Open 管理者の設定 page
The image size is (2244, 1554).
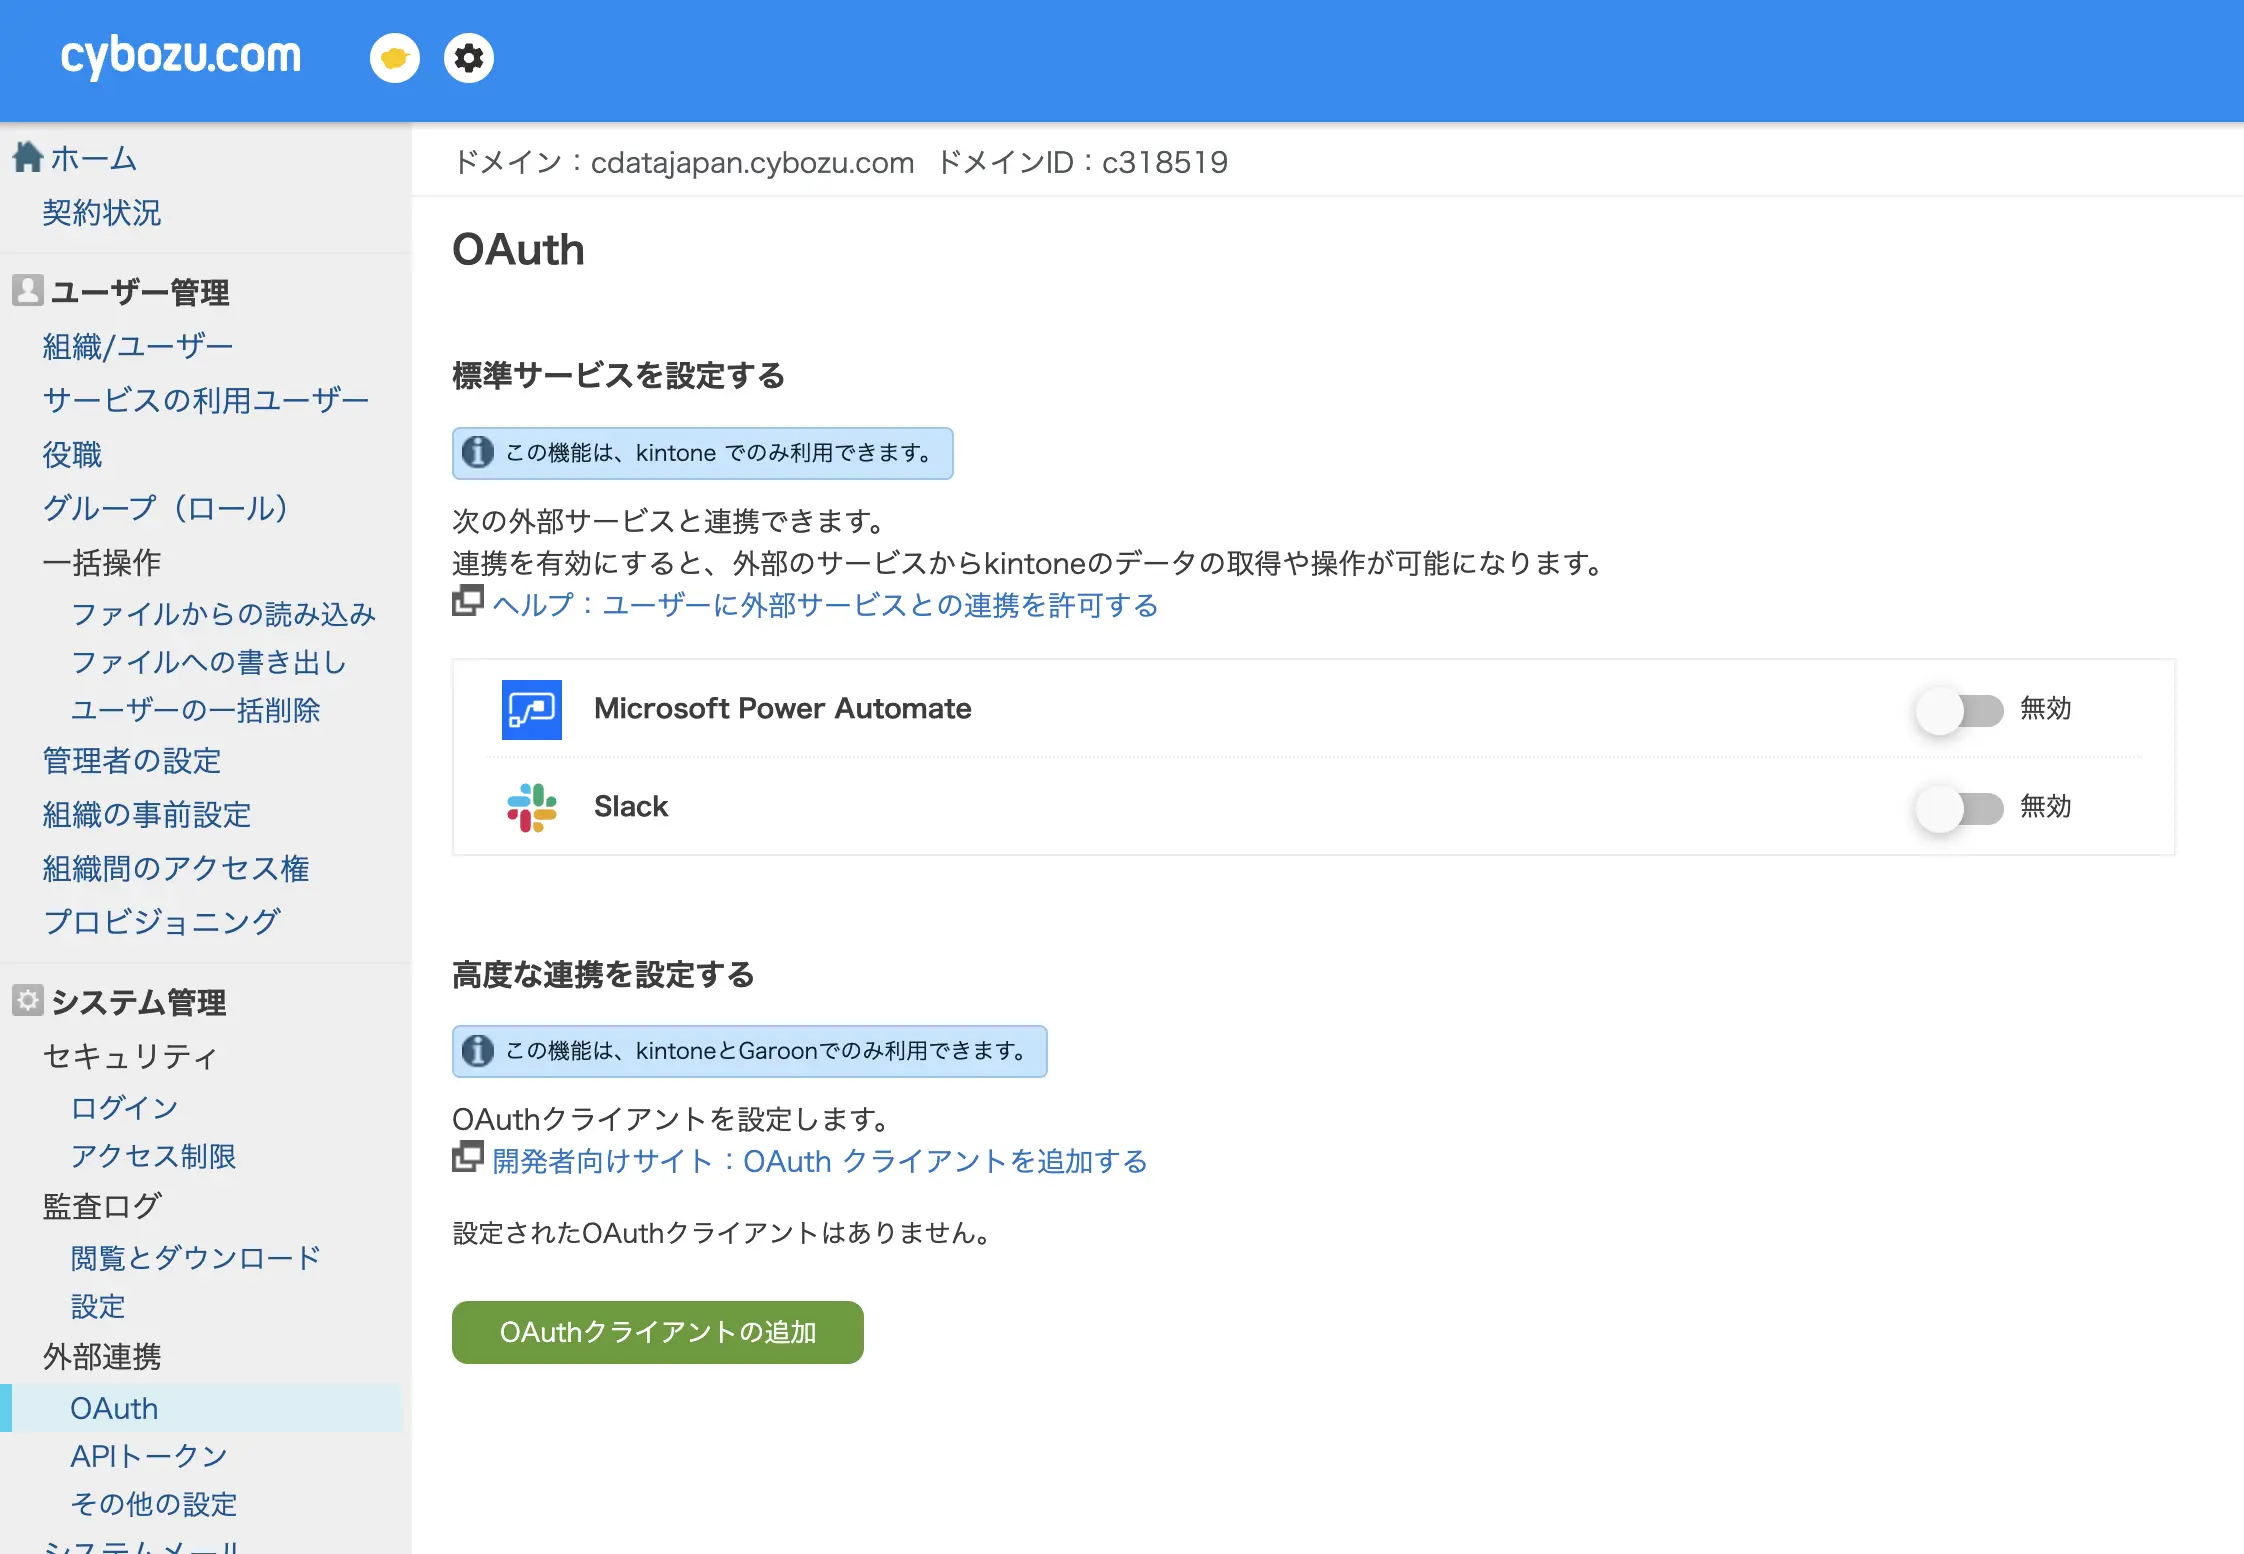click(x=132, y=761)
